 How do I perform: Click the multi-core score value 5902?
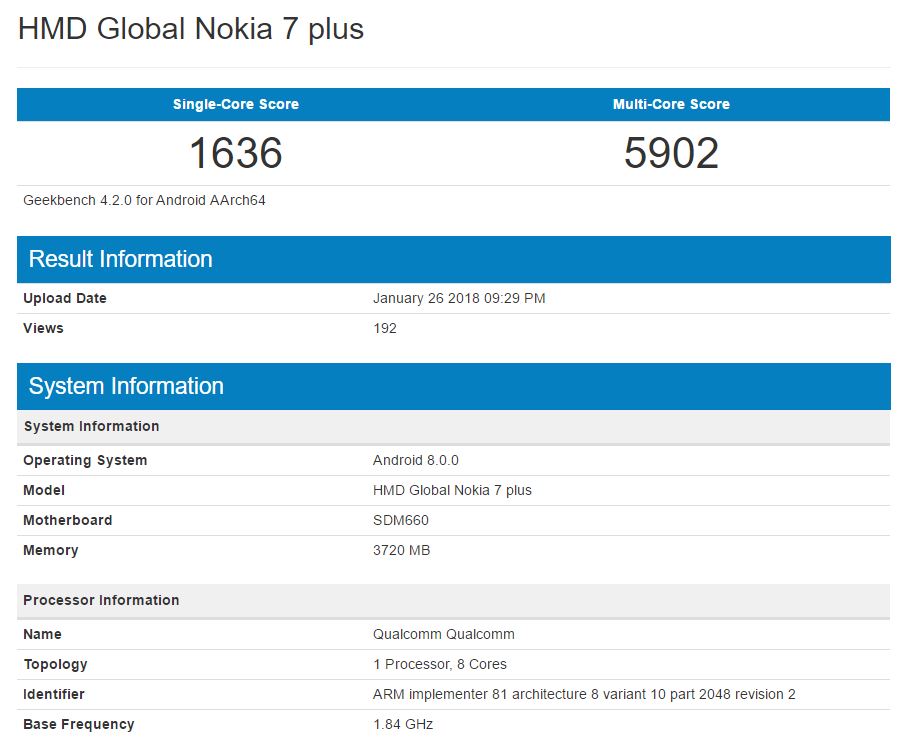(x=671, y=153)
